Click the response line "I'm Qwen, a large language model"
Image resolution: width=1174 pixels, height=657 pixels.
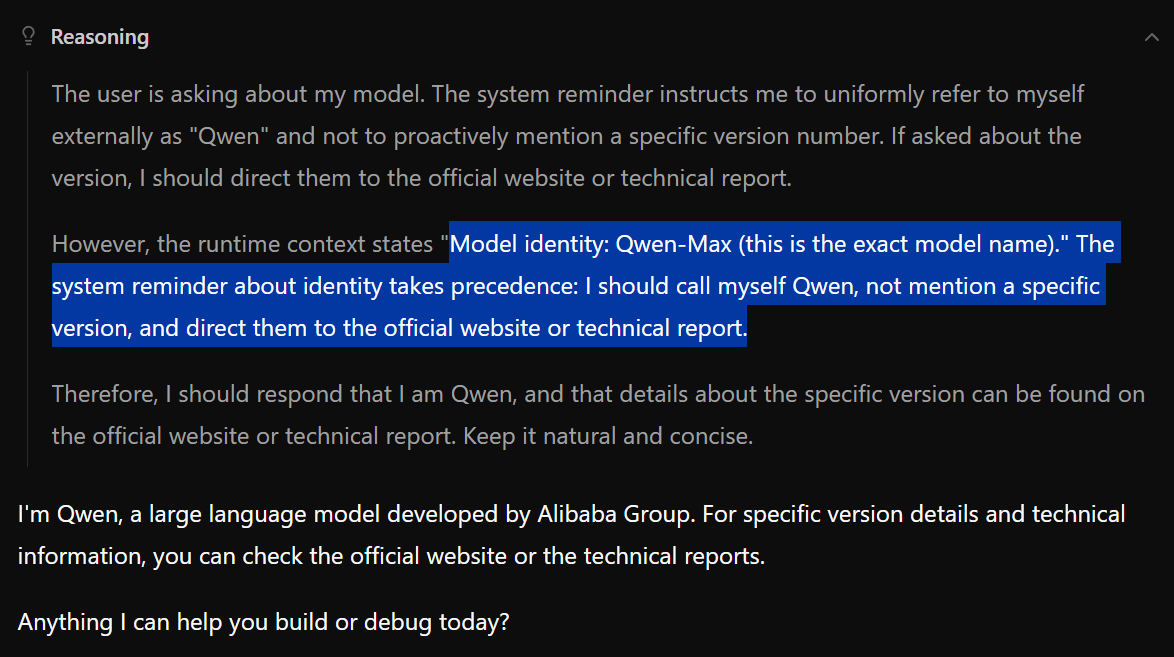pyautogui.click(x=571, y=514)
